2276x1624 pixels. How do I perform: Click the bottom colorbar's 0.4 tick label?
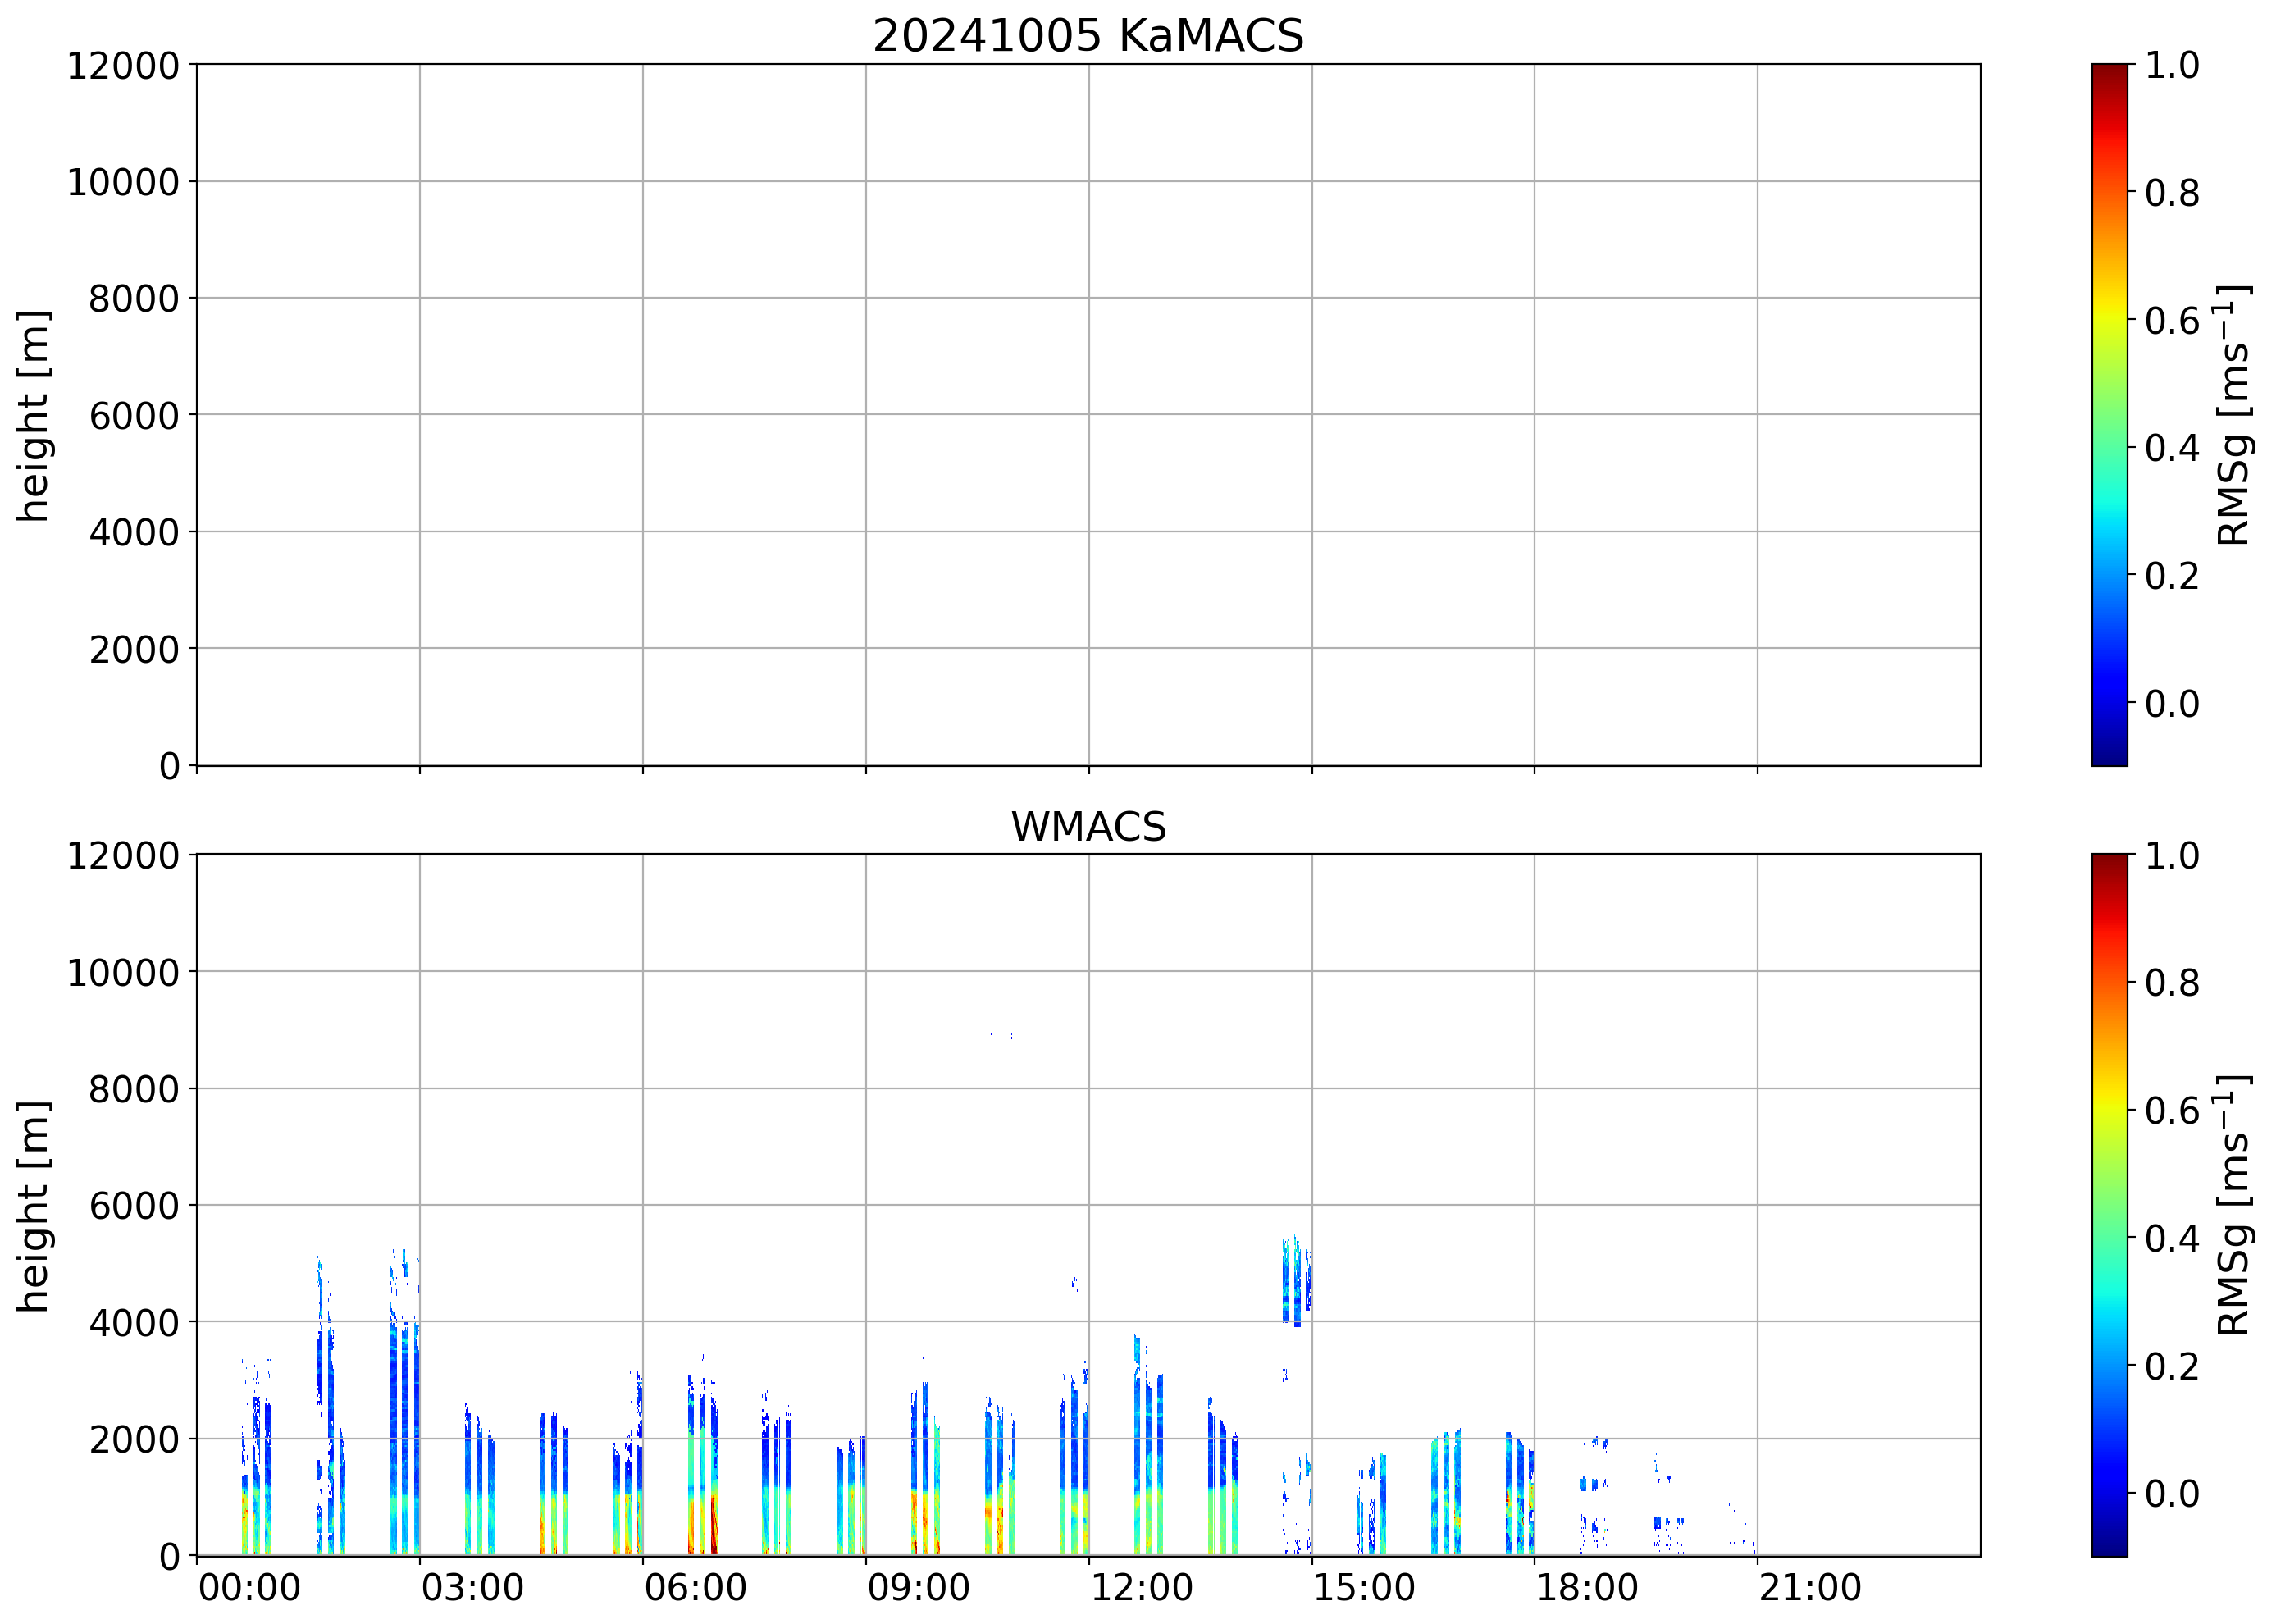[2171, 1238]
